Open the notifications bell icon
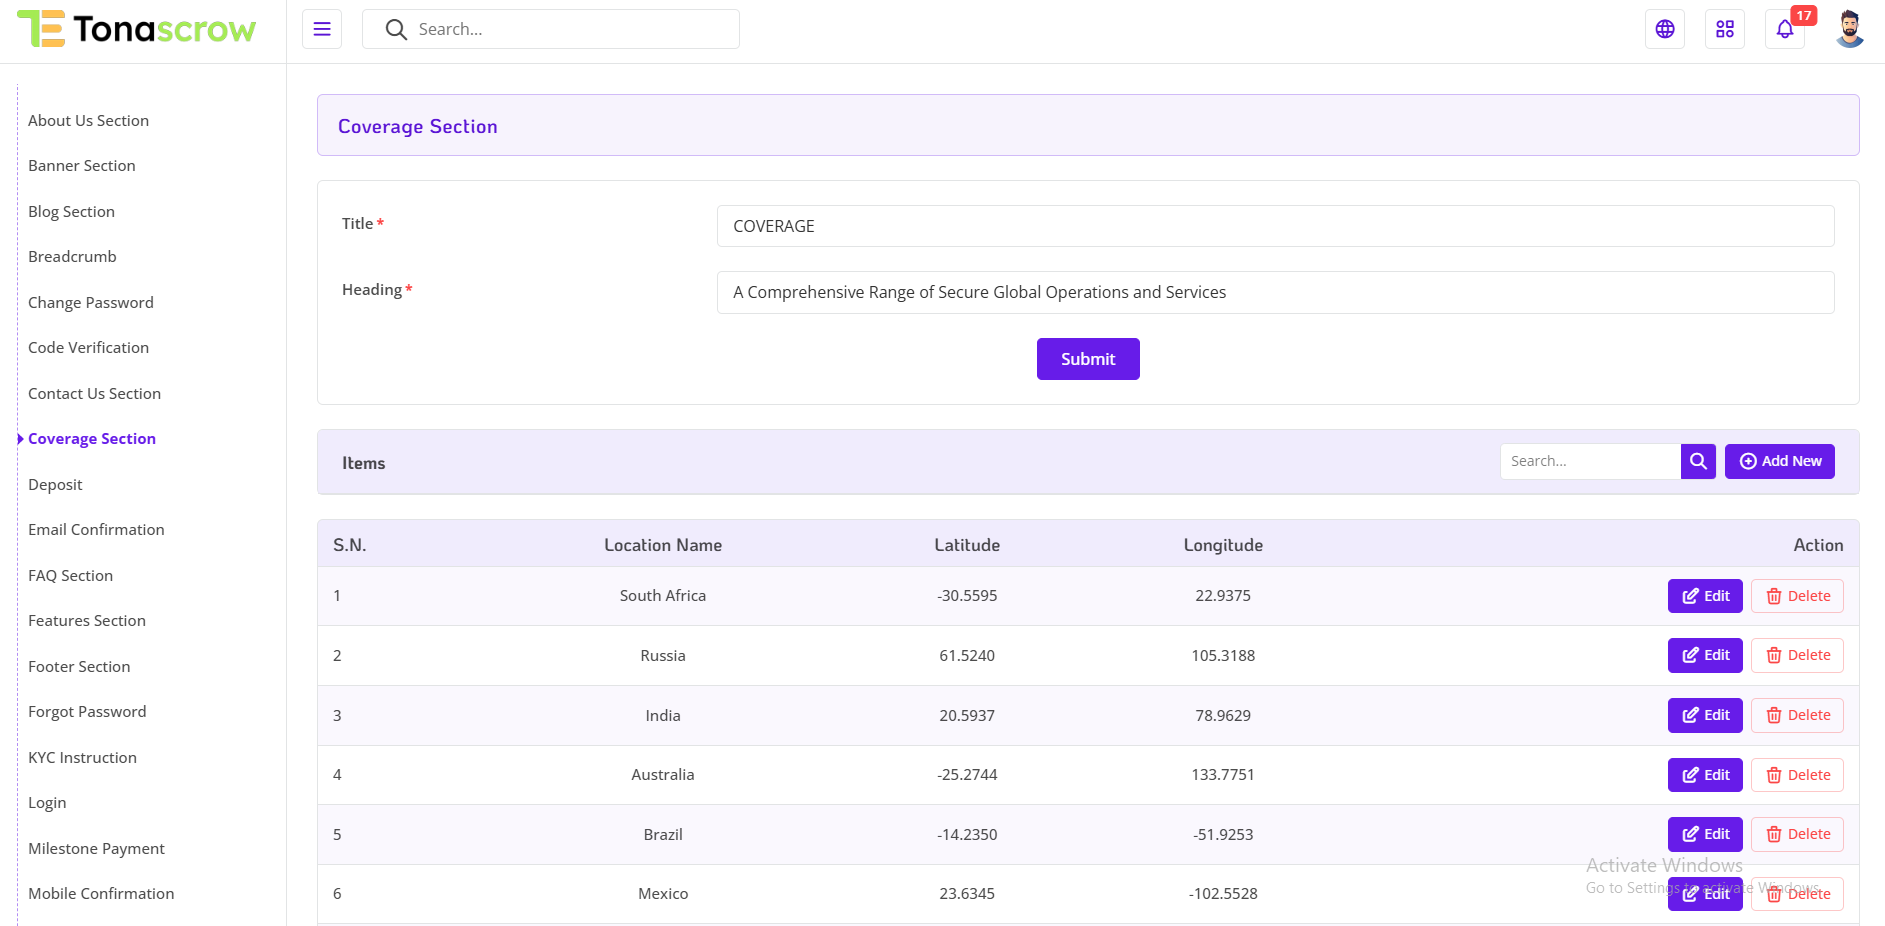 tap(1785, 29)
